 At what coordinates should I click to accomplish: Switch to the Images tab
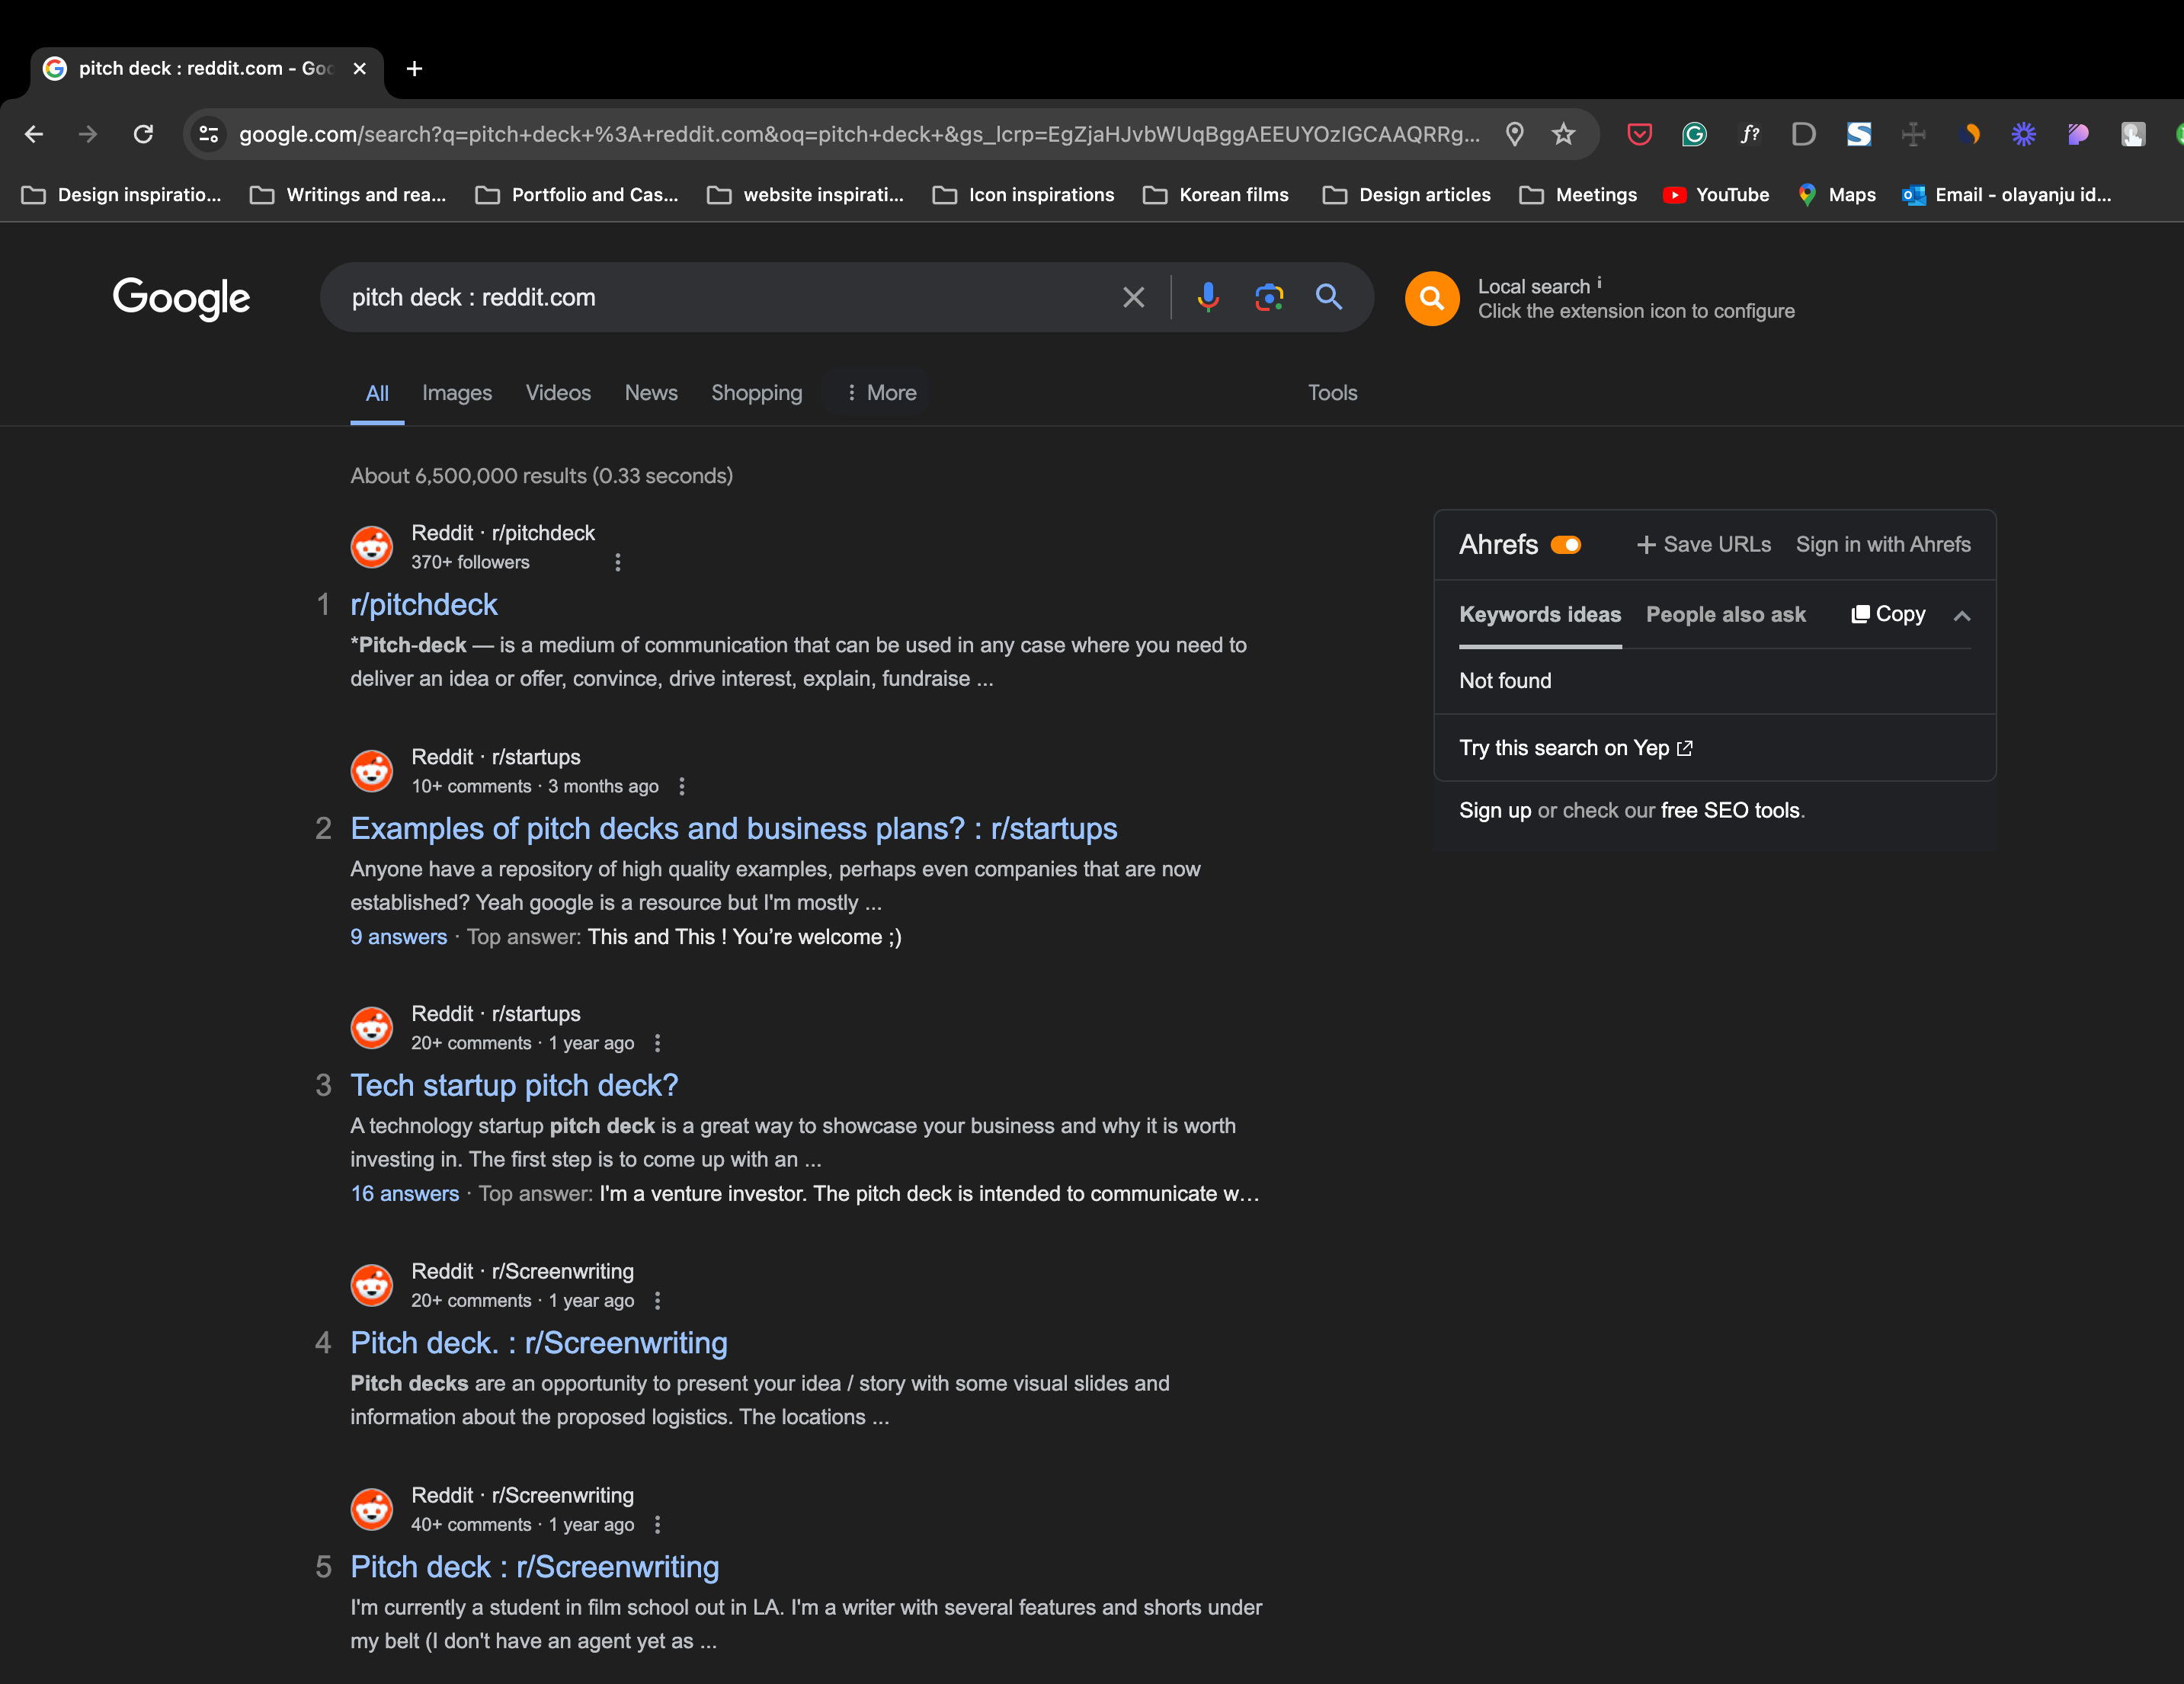[456, 393]
